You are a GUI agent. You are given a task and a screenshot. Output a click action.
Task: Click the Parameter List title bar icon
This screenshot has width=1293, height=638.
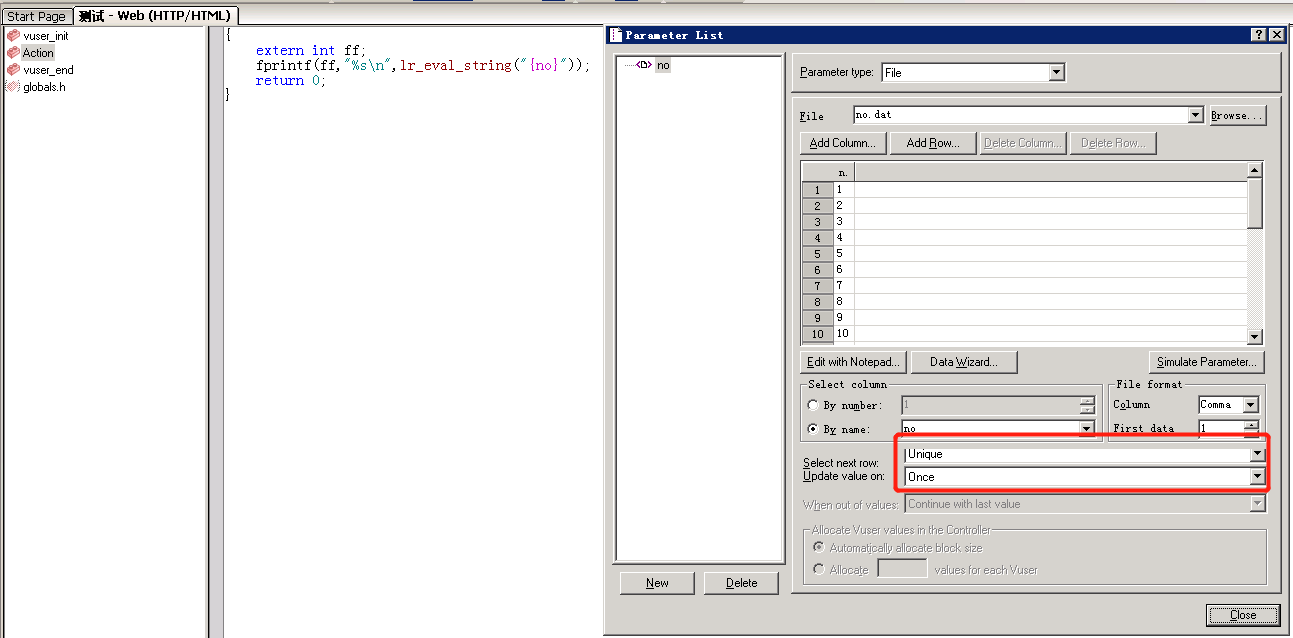pyautogui.click(x=617, y=34)
